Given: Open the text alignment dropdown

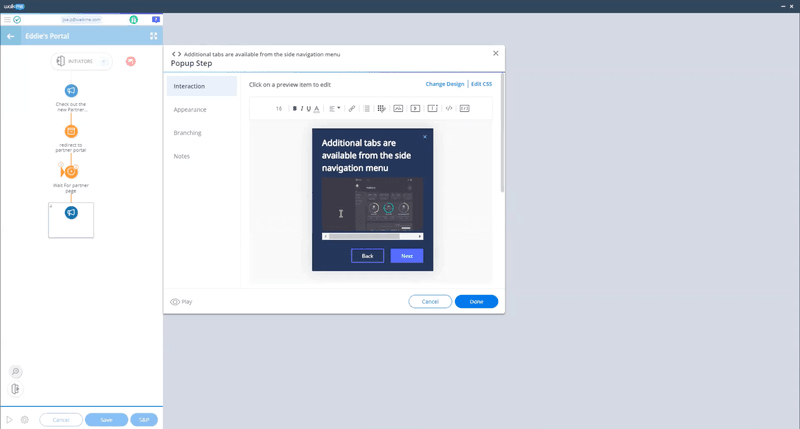Looking at the screenshot, I should coord(335,108).
